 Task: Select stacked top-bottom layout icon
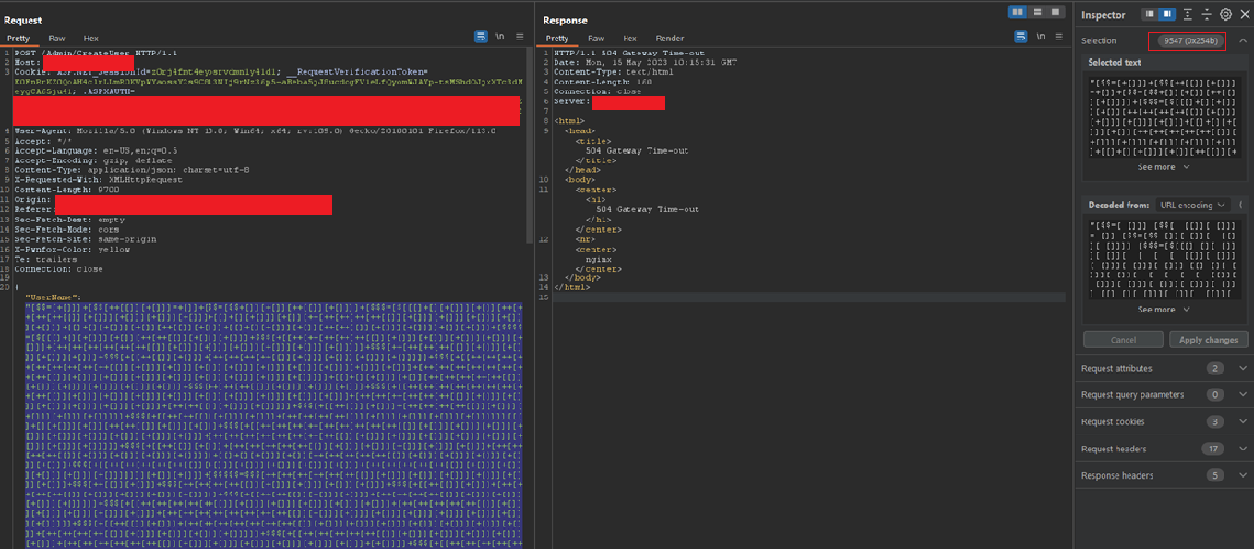click(x=1037, y=12)
